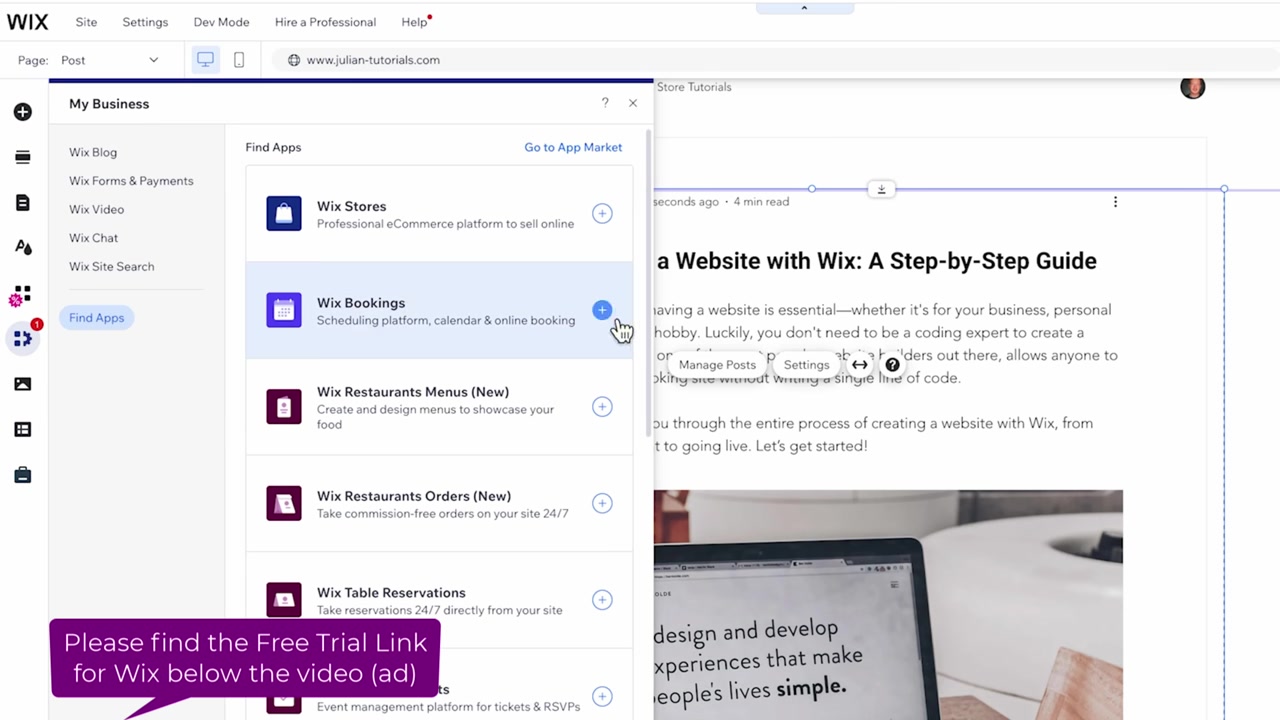The image size is (1280, 720).
Task: Open the Help menu
Action: pos(414,22)
